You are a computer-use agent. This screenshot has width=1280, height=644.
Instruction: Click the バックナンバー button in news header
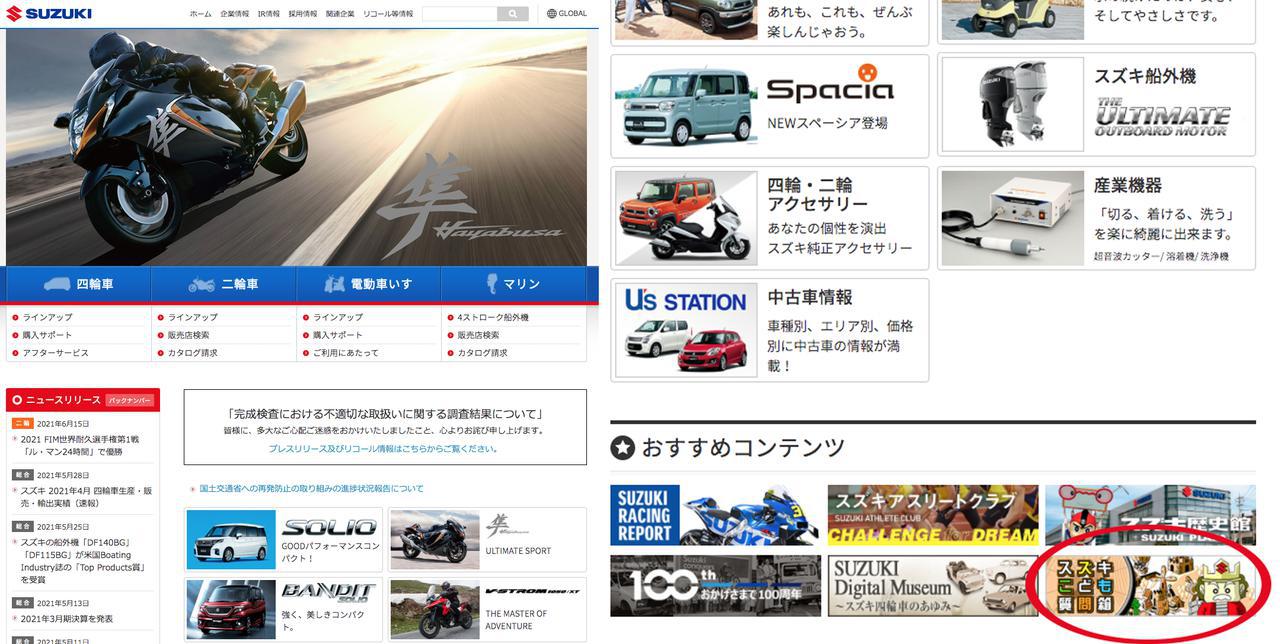130,400
